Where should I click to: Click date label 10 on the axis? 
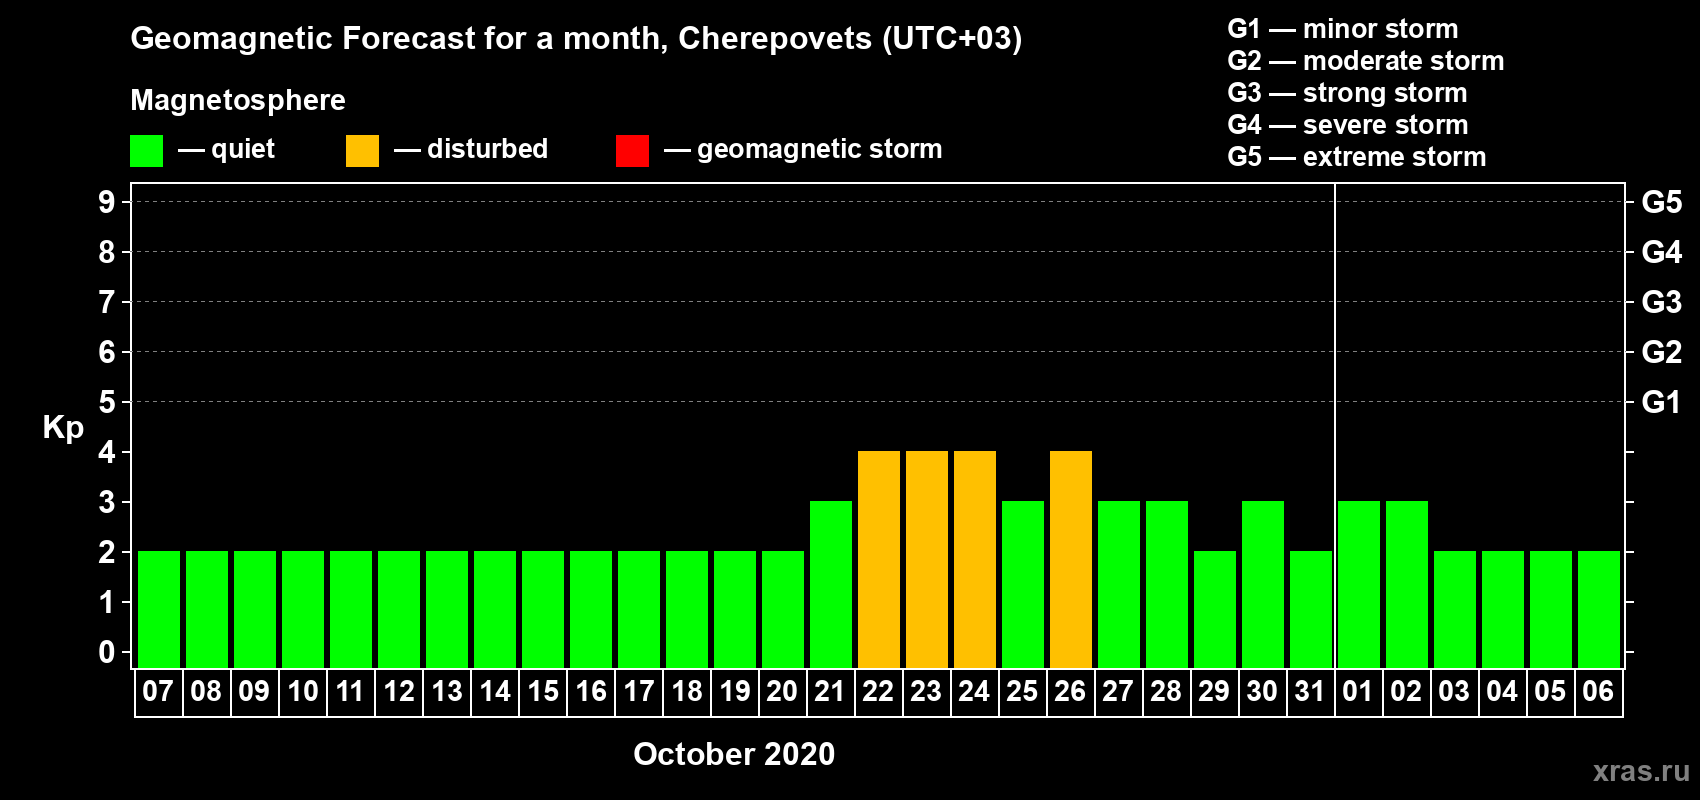click(x=302, y=691)
